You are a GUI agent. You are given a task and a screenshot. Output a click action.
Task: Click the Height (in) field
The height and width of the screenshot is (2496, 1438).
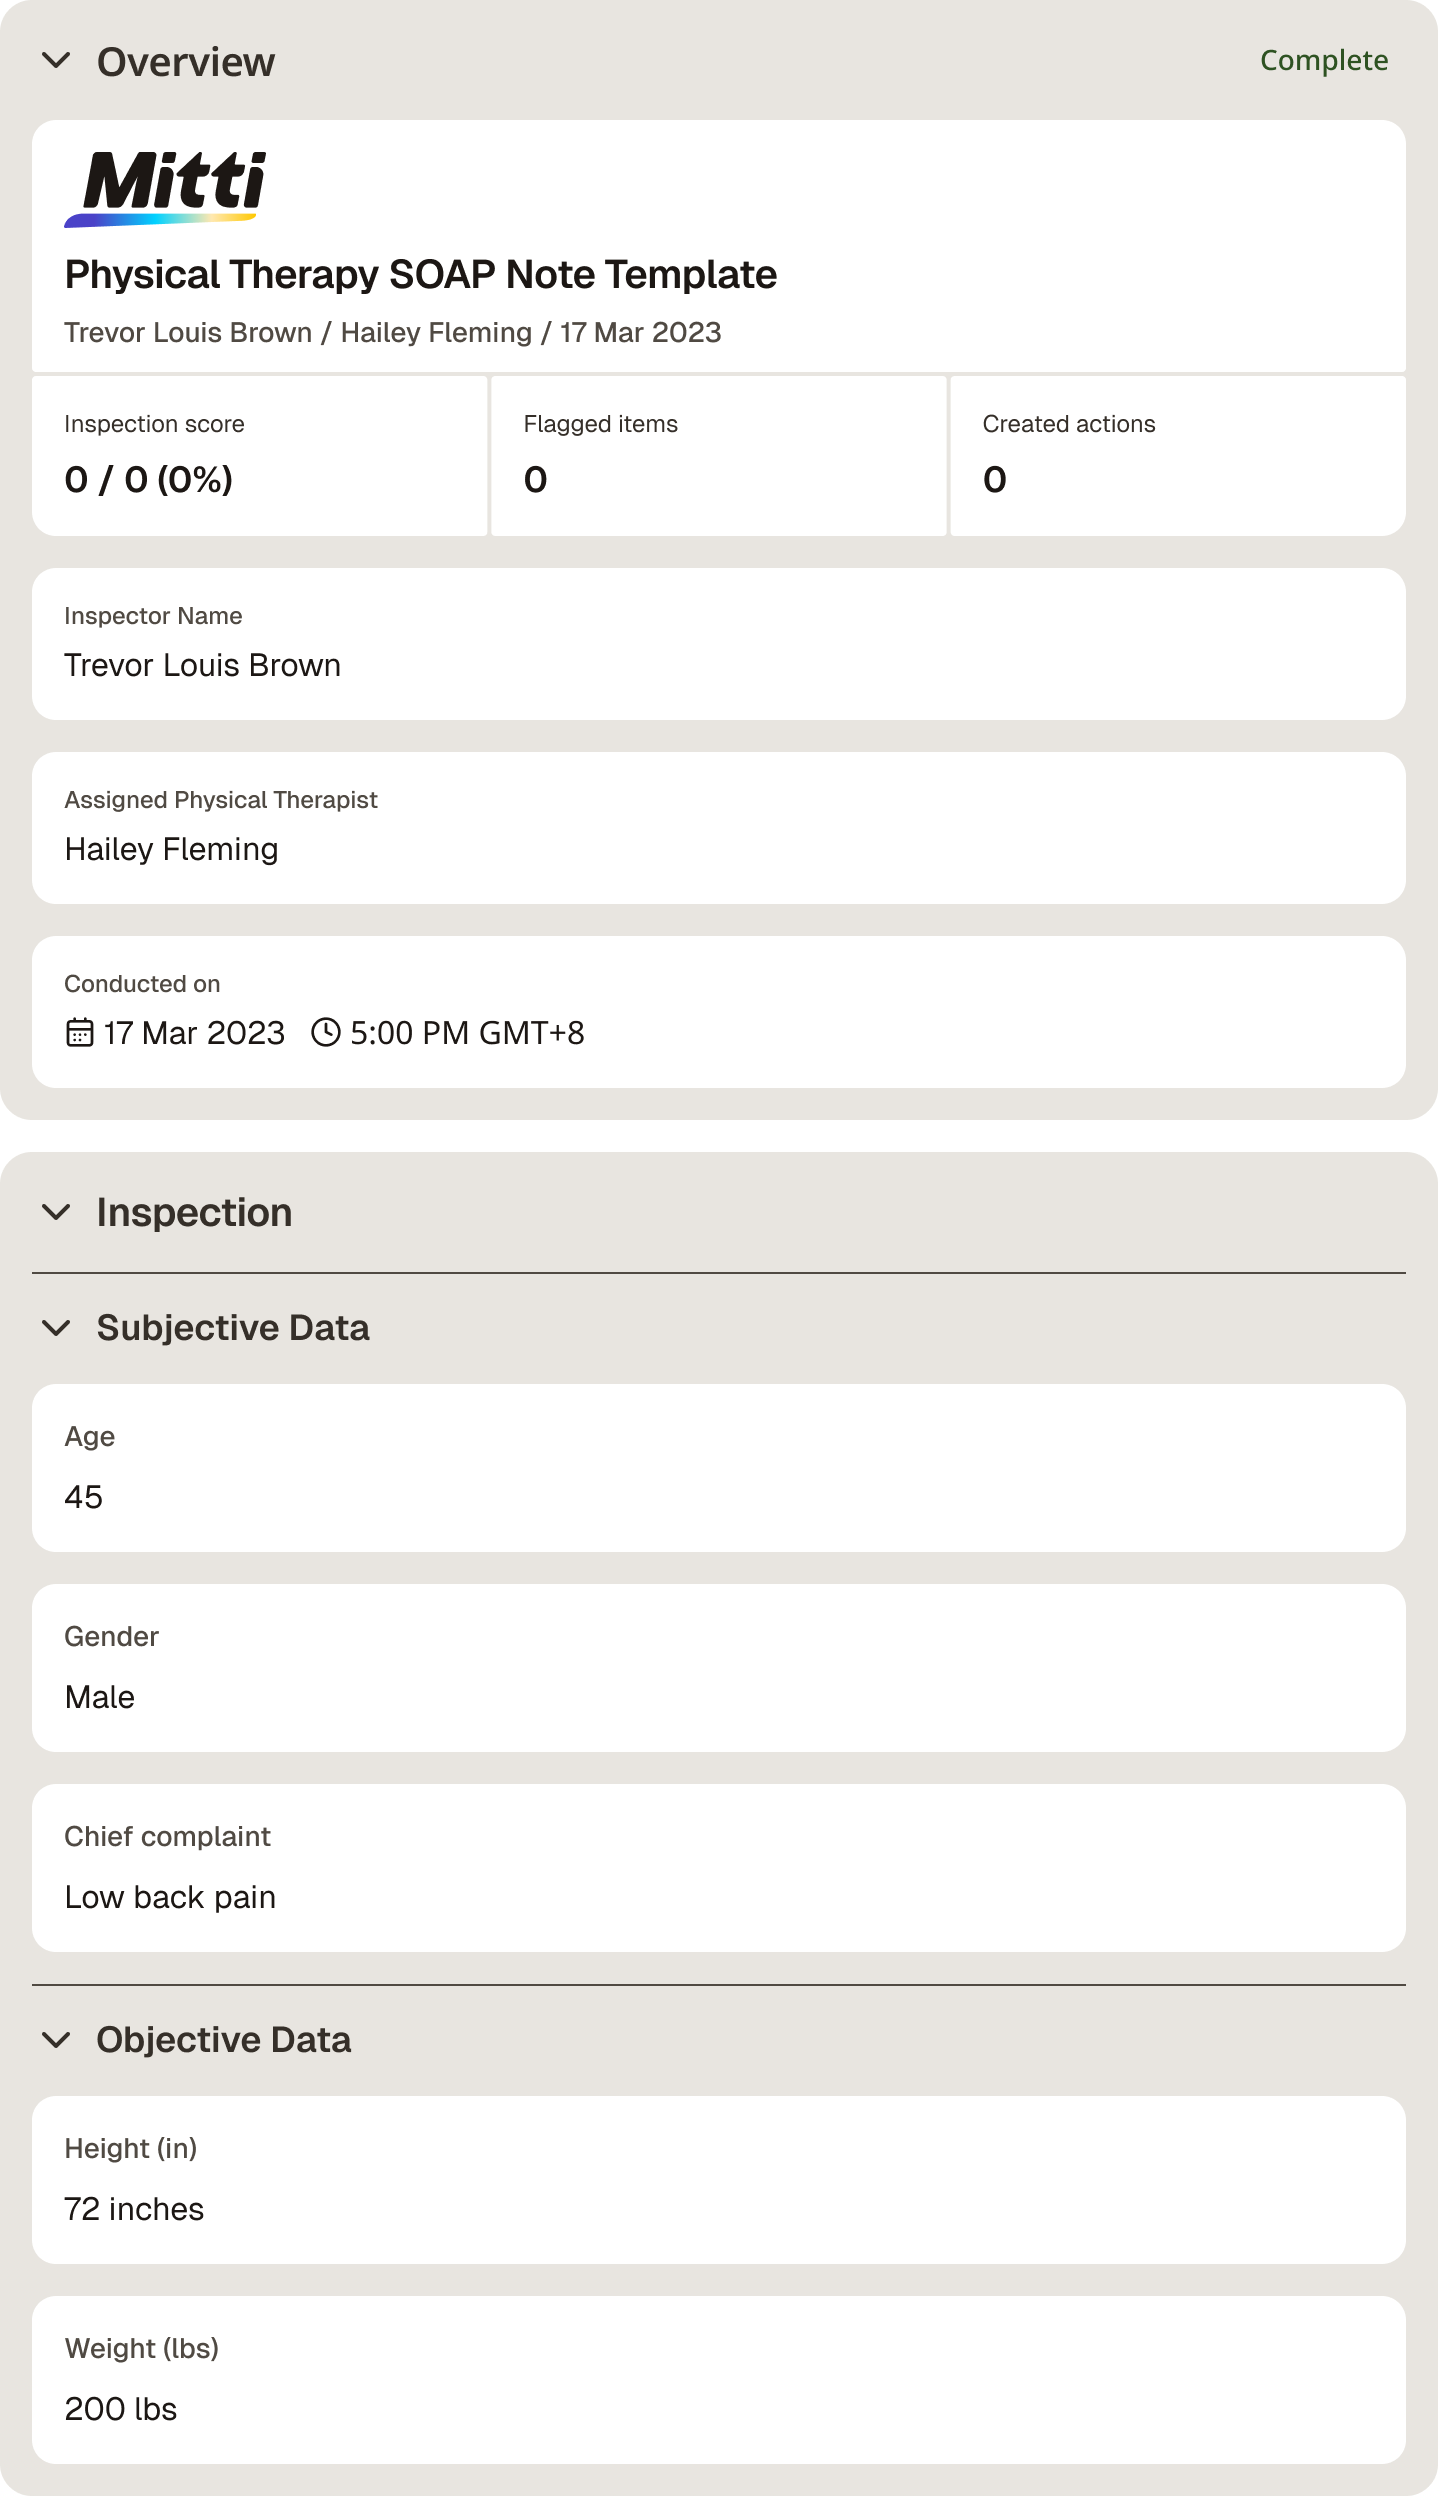click(719, 2180)
